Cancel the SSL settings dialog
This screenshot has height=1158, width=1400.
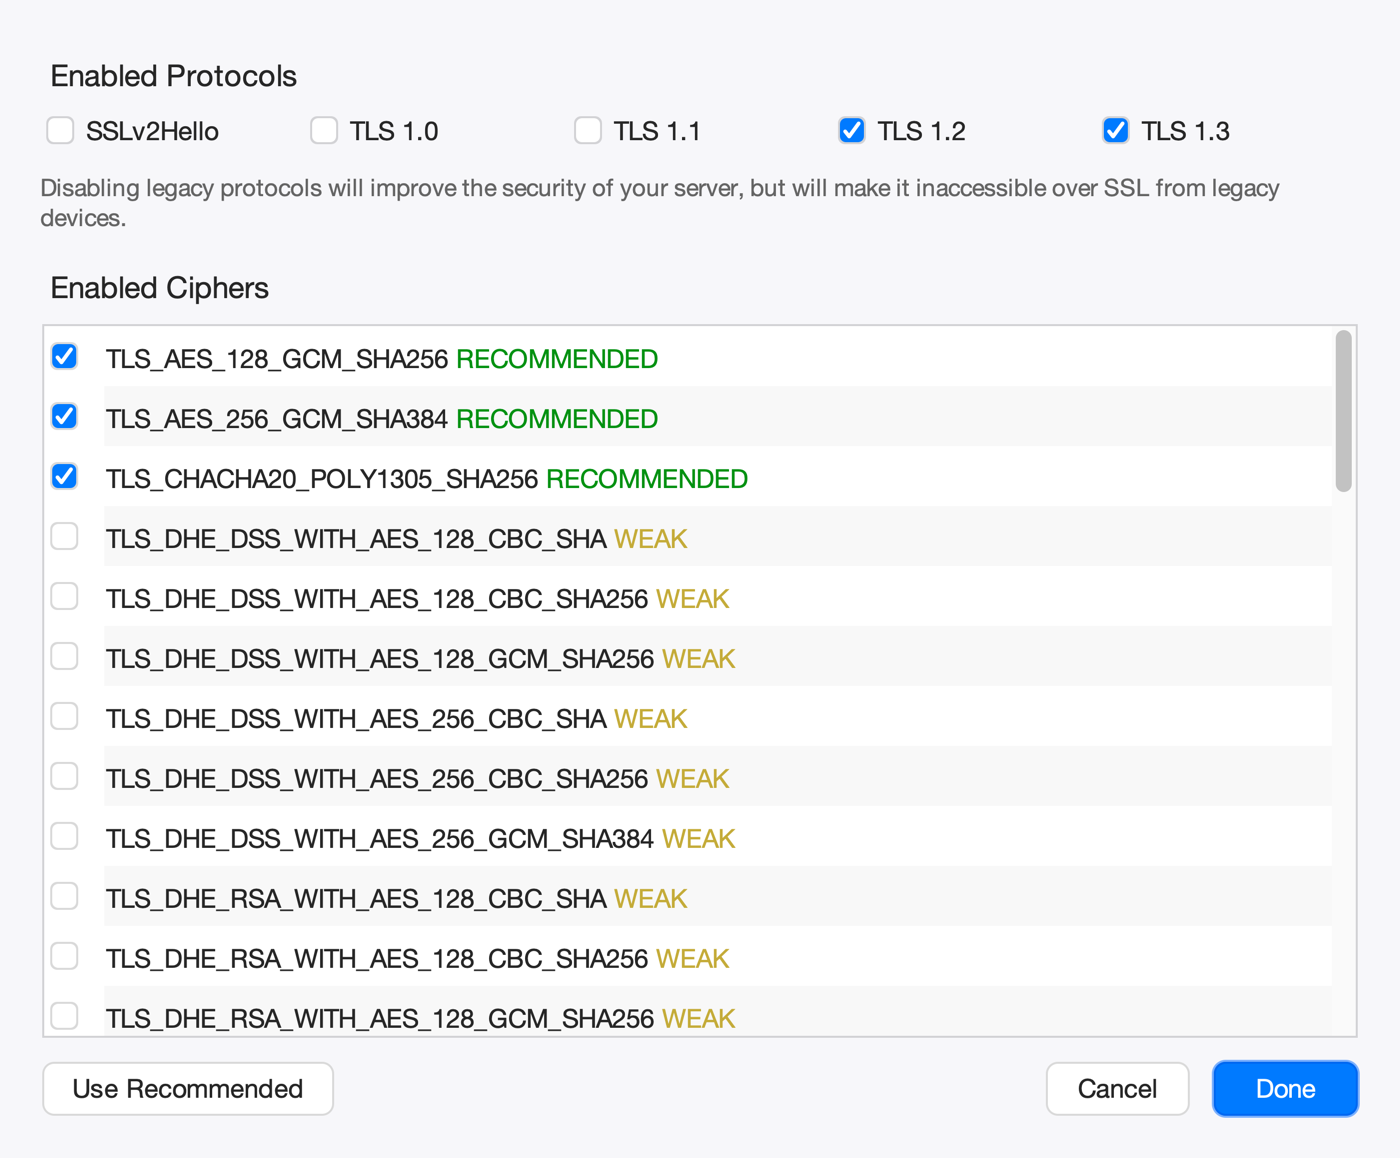pyautogui.click(x=1117, y=1089)
